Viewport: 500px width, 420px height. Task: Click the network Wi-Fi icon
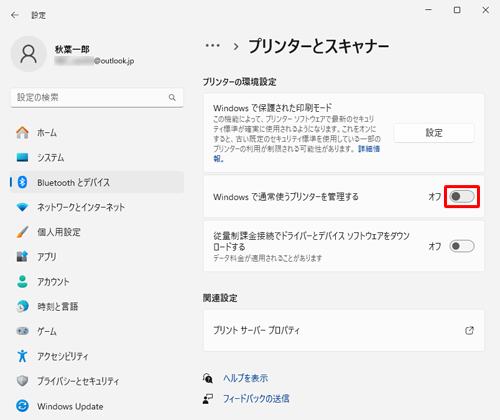click(22, 207)
